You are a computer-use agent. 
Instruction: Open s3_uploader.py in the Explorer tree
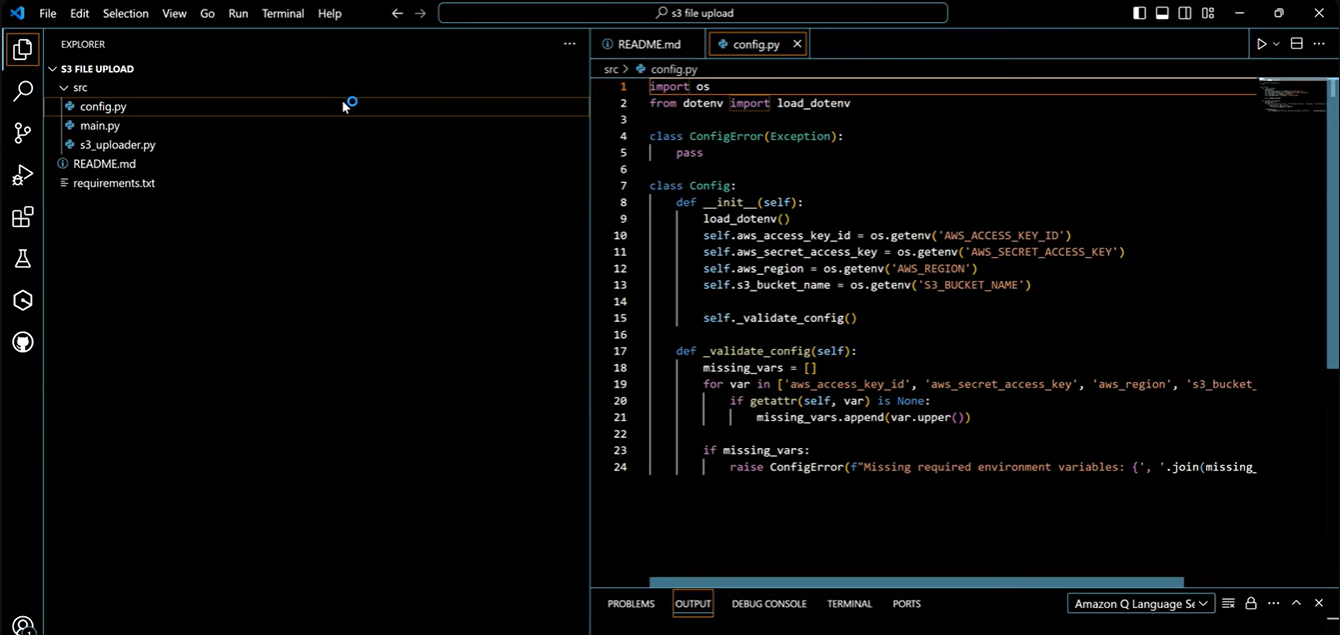pyautogui.click(x=316, y=145)
